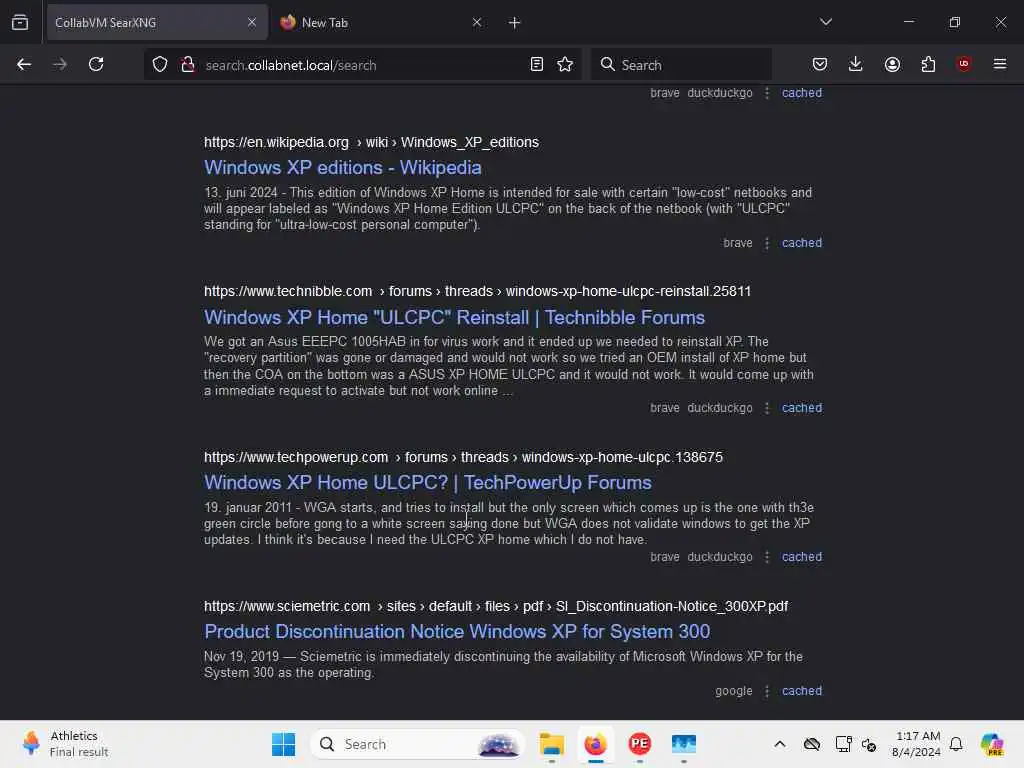1024x768 pixels.
Task: Click the address bar URL field
Action: [x=362, y=65]
